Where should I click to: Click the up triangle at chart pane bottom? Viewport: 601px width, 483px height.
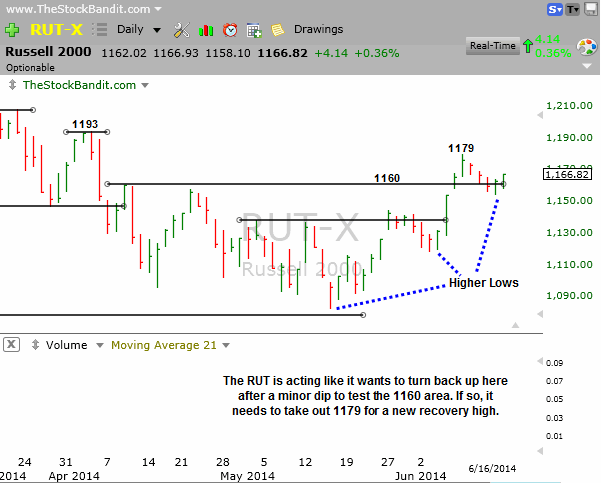[515, 325]
